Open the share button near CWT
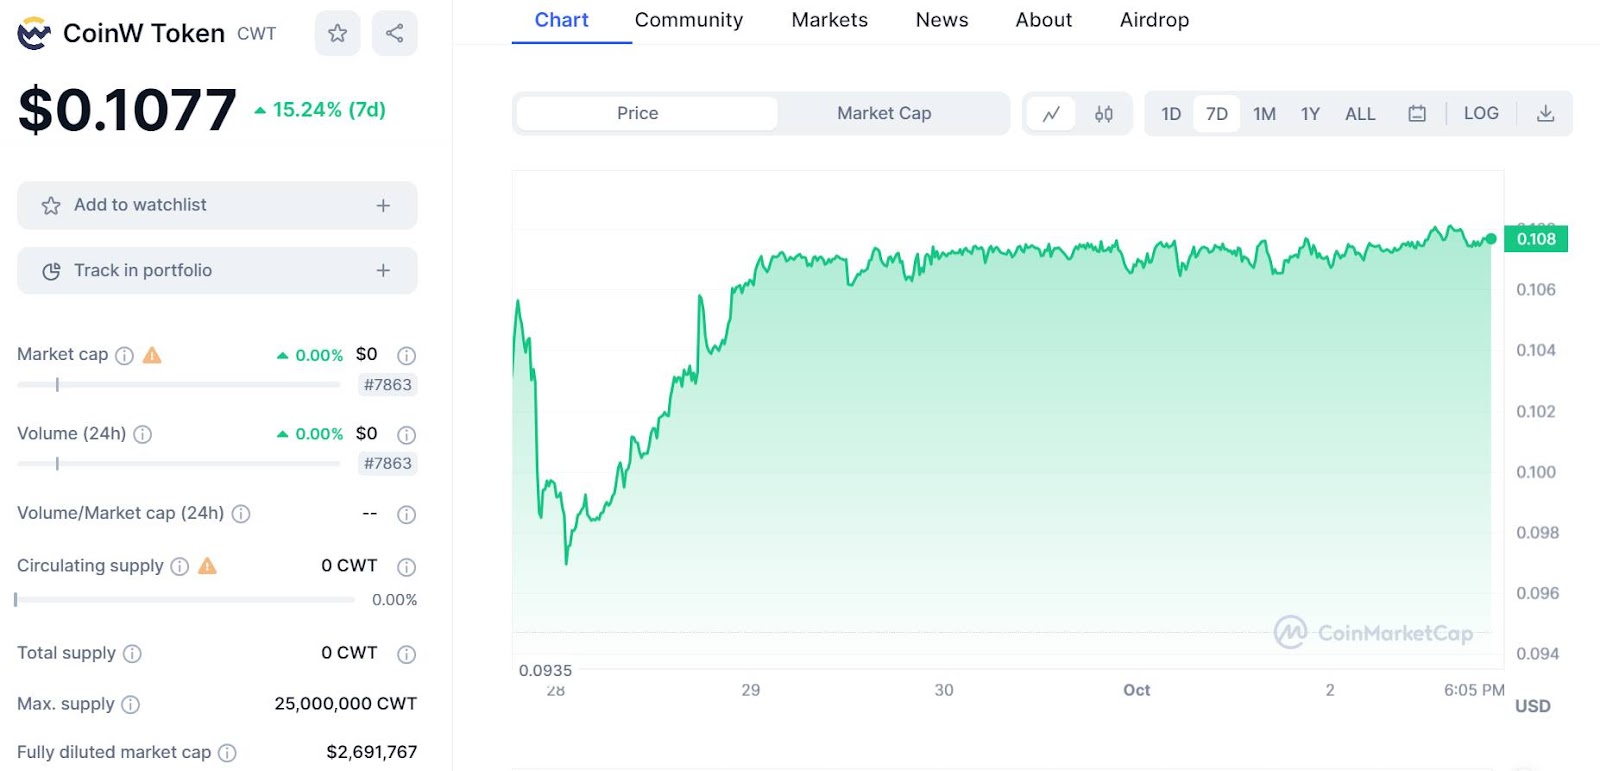The height and width of the screenshot is (771, 1600). pos(395,33)
